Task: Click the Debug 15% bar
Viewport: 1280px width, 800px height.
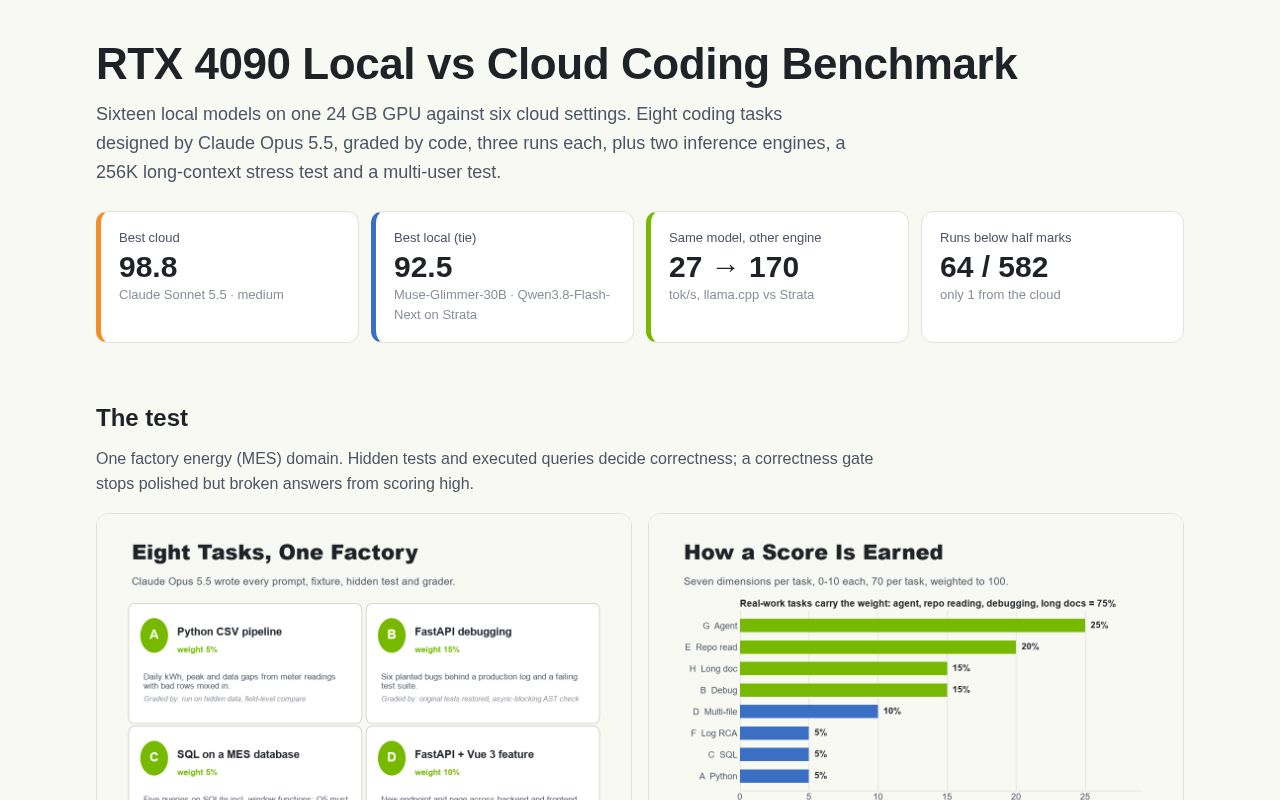Action: pyautogui.click(x=843, y=690)
